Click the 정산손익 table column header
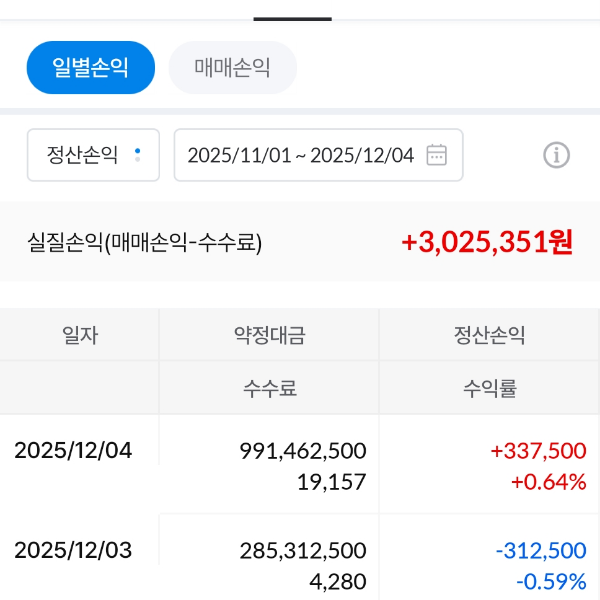Image resolution: width=600 pixels, height=600 pixels. 489,336
